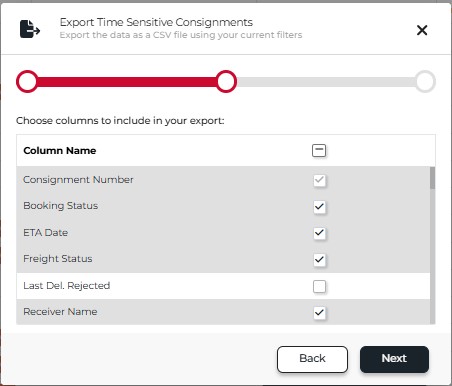Click the Consignment Number checkbox
This screenshot has width=452, height=386.
tap(319, 180)
